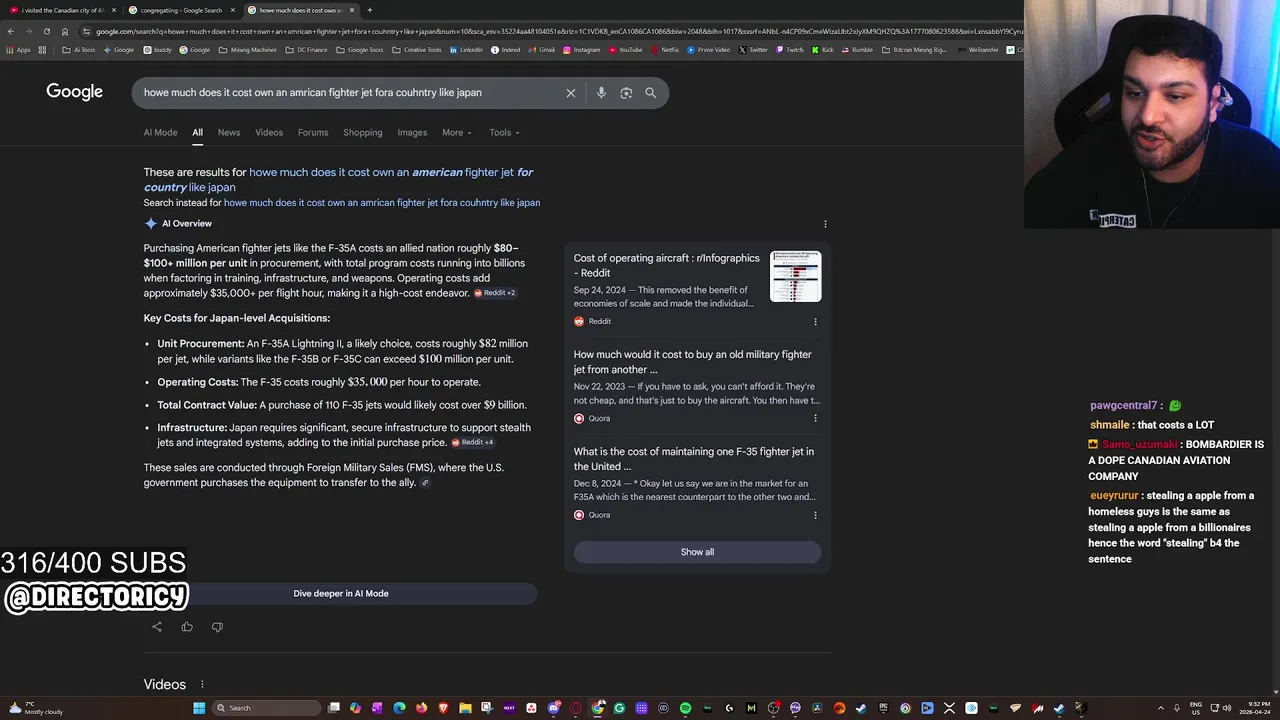
Task: Open 'What is the cost of maintaining' Quora result
Action: pos(693,459)
